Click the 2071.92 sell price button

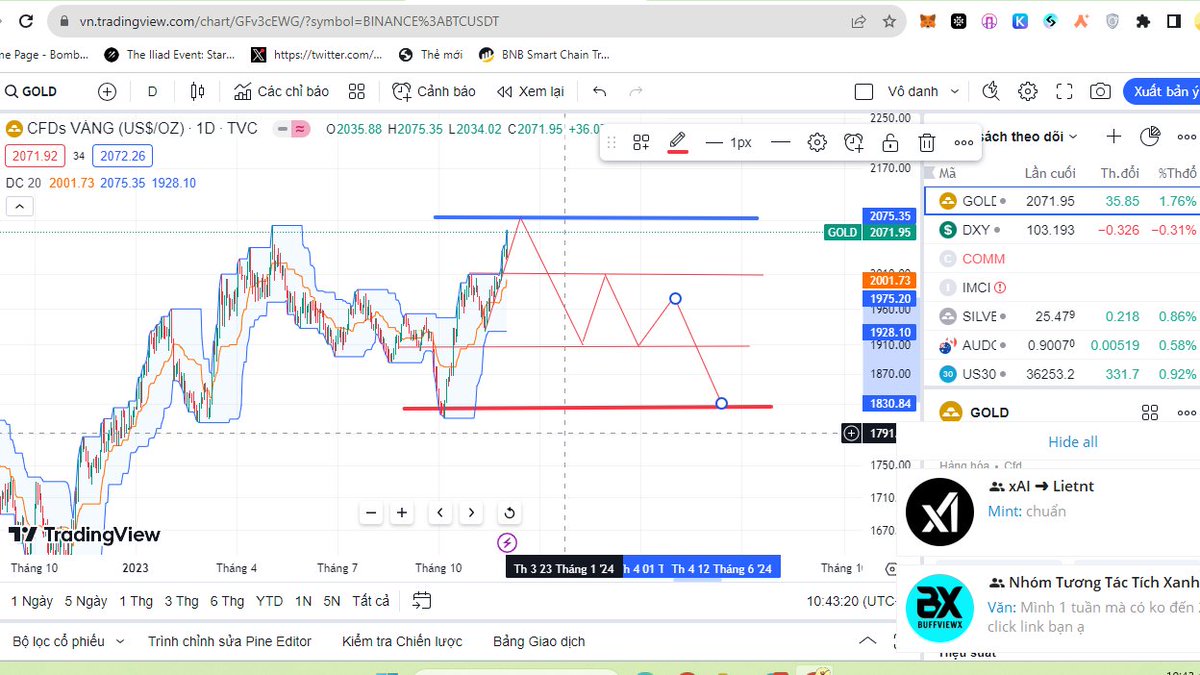click(x=34, y=155)
